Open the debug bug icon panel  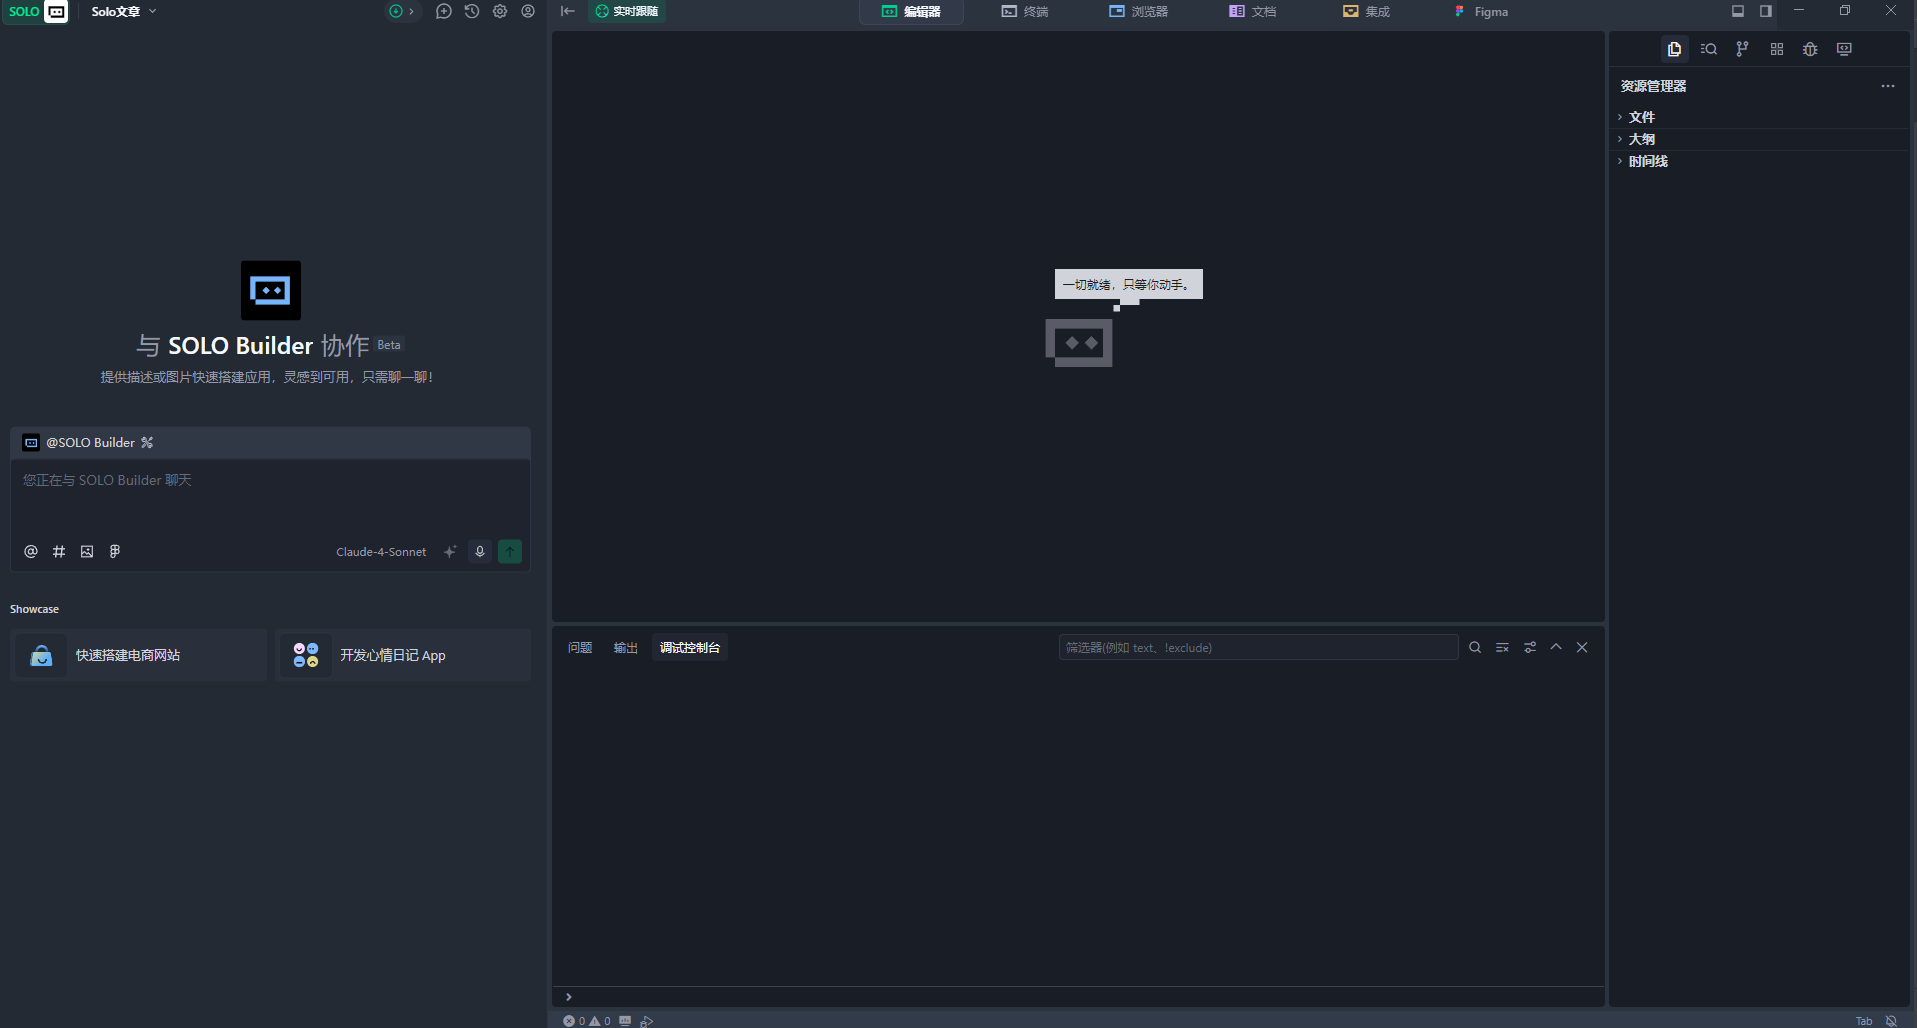(x=1810, y=49)
